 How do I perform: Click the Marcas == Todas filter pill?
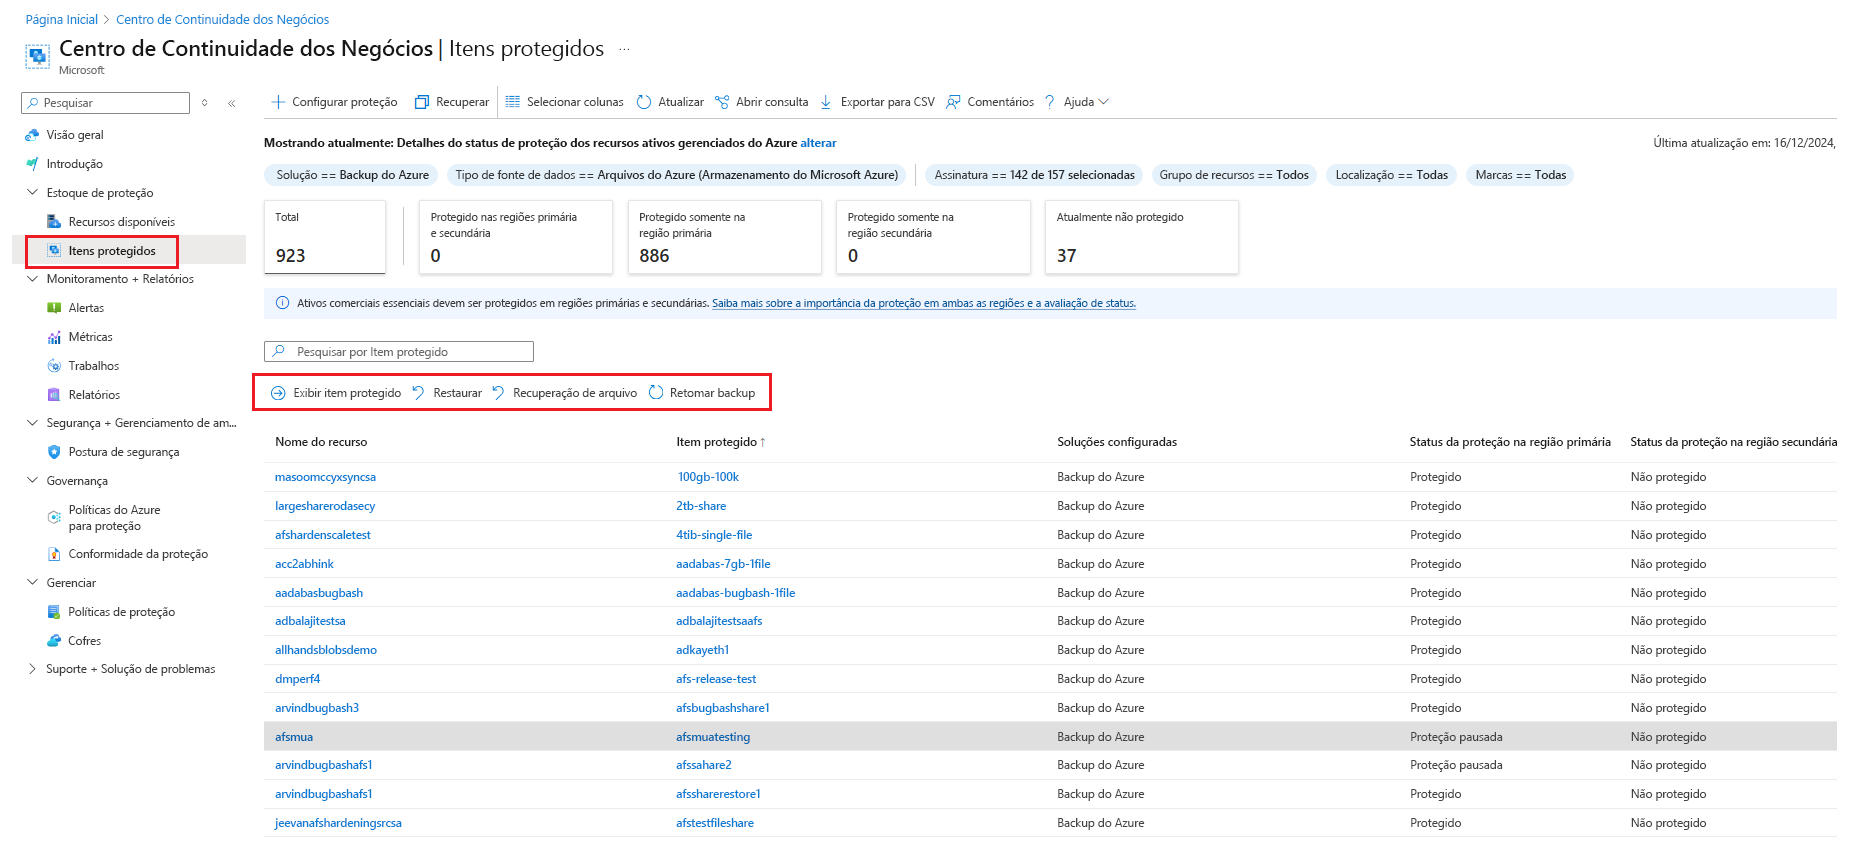tap(1521, 175)
